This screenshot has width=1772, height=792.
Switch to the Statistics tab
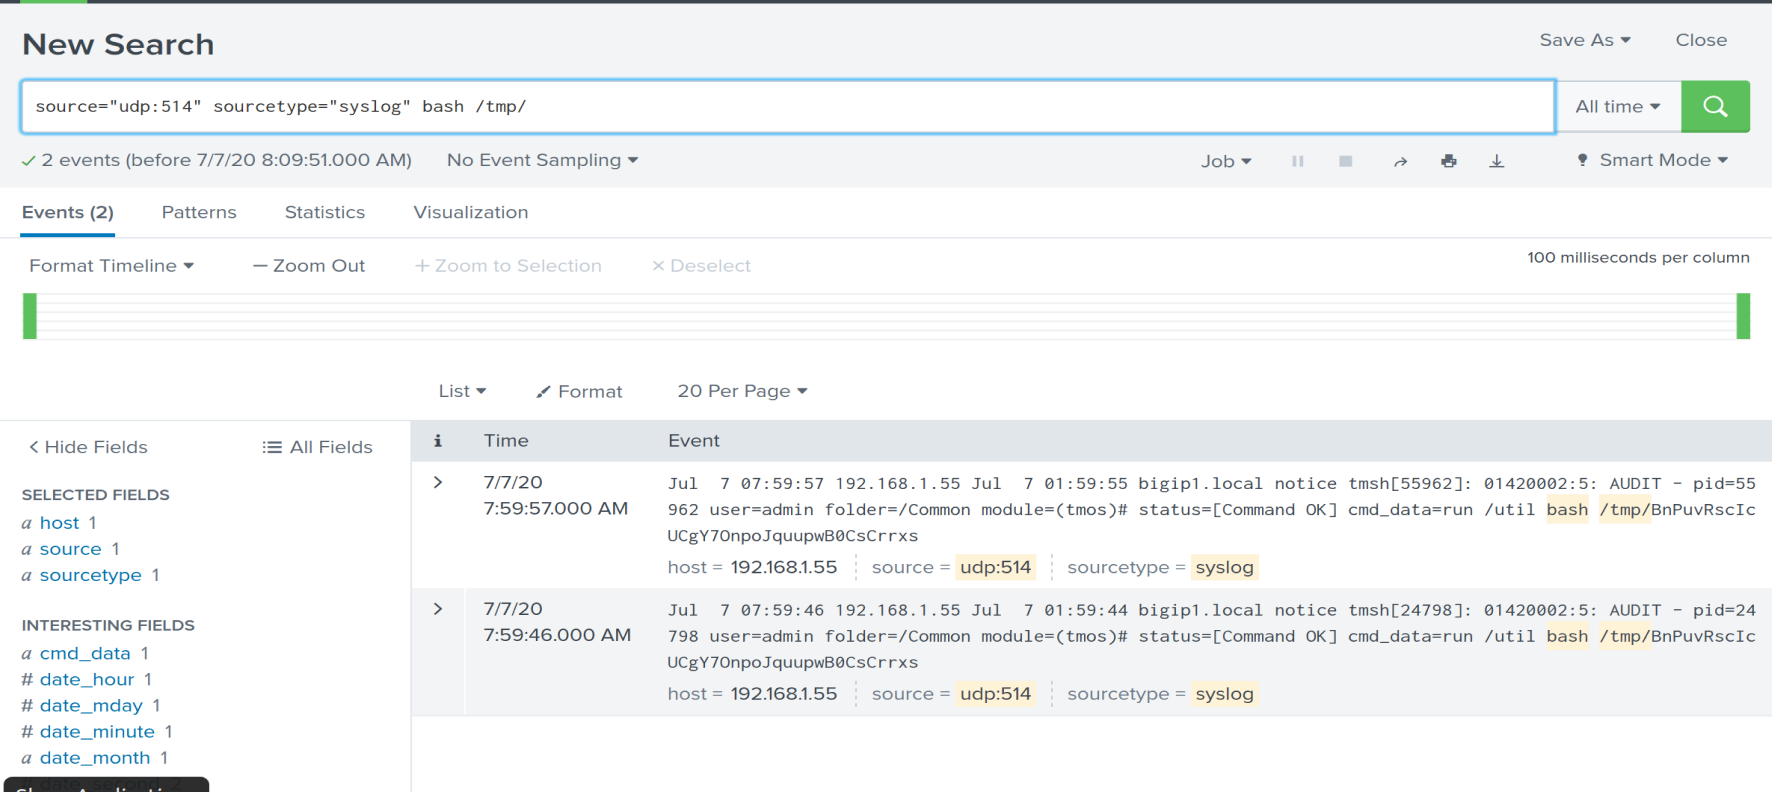[325, 212]
